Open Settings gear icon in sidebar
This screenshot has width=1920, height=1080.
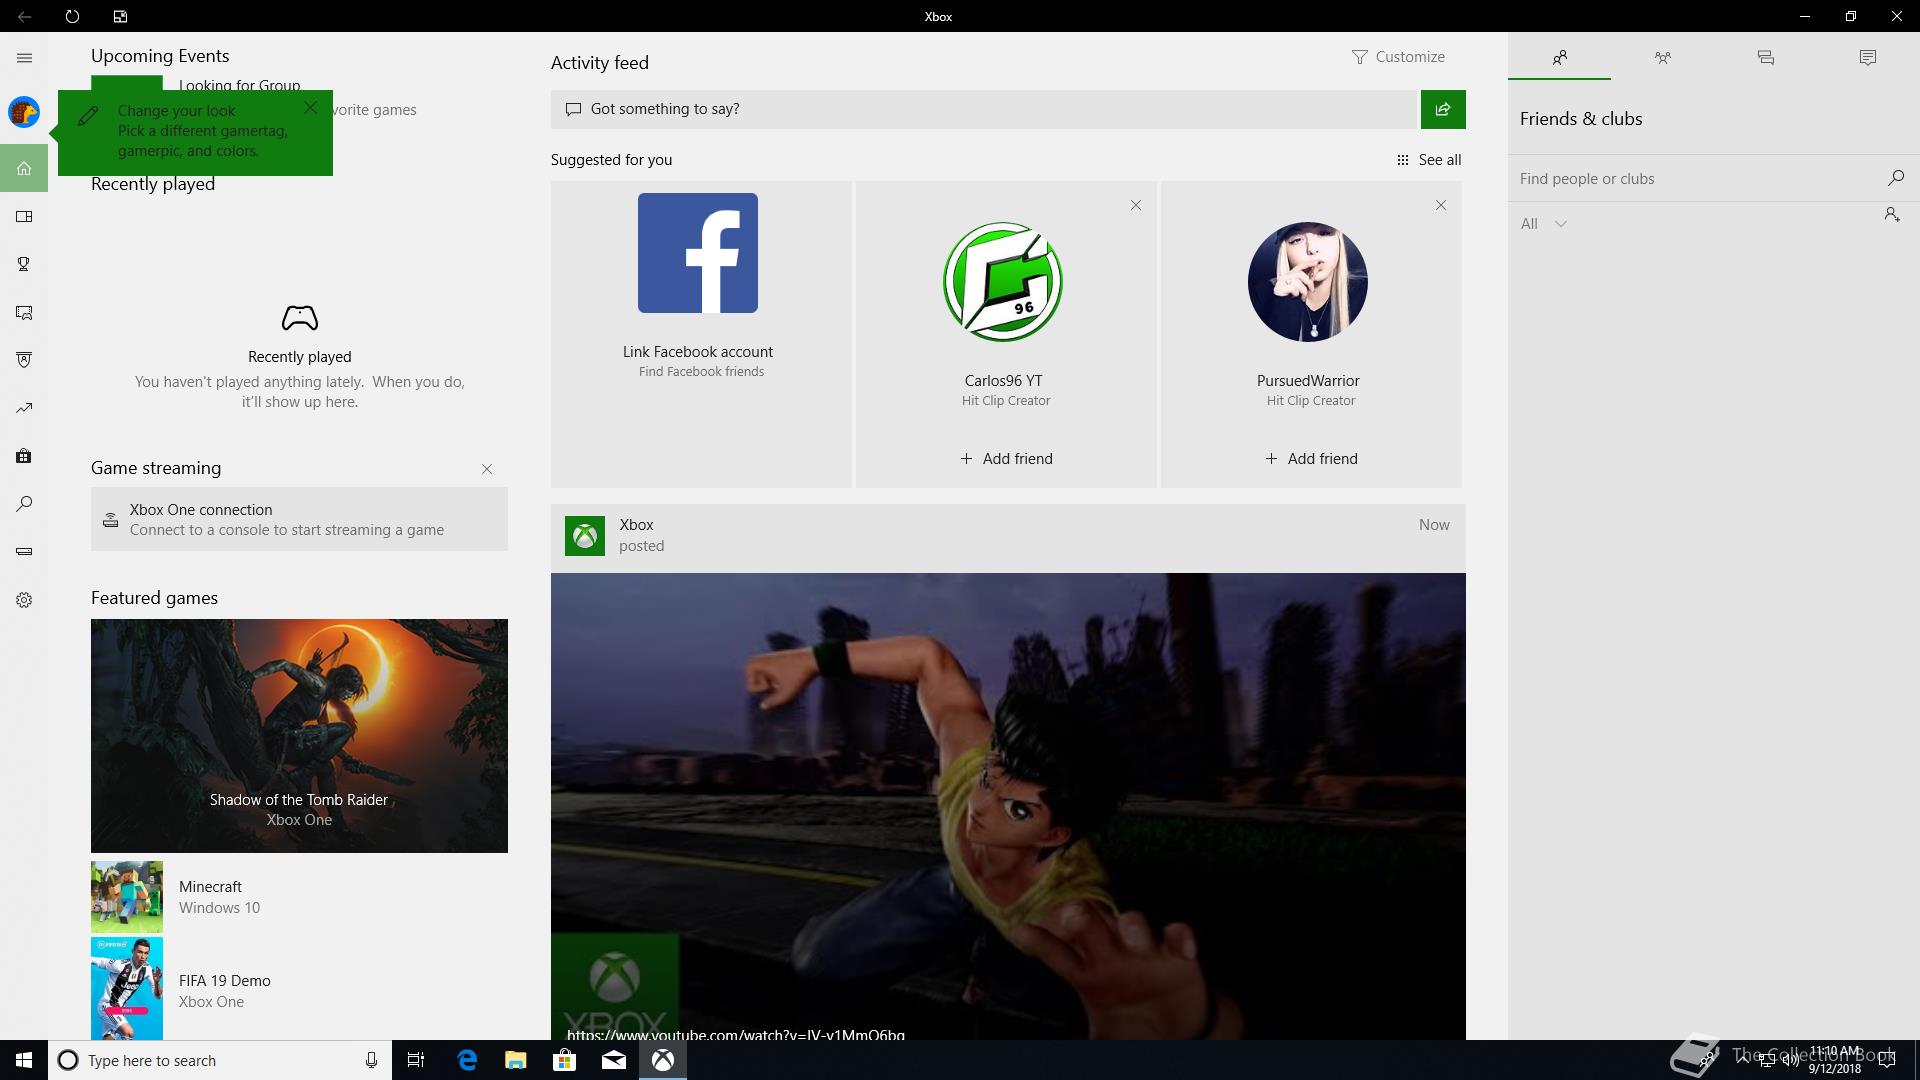coord(24,600)
